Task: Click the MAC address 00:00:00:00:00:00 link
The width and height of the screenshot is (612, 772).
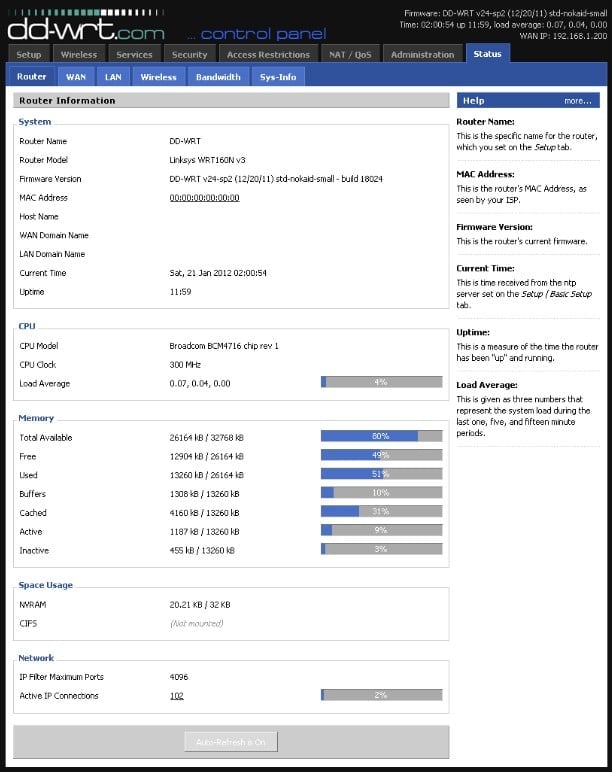Action: point(204,197)
